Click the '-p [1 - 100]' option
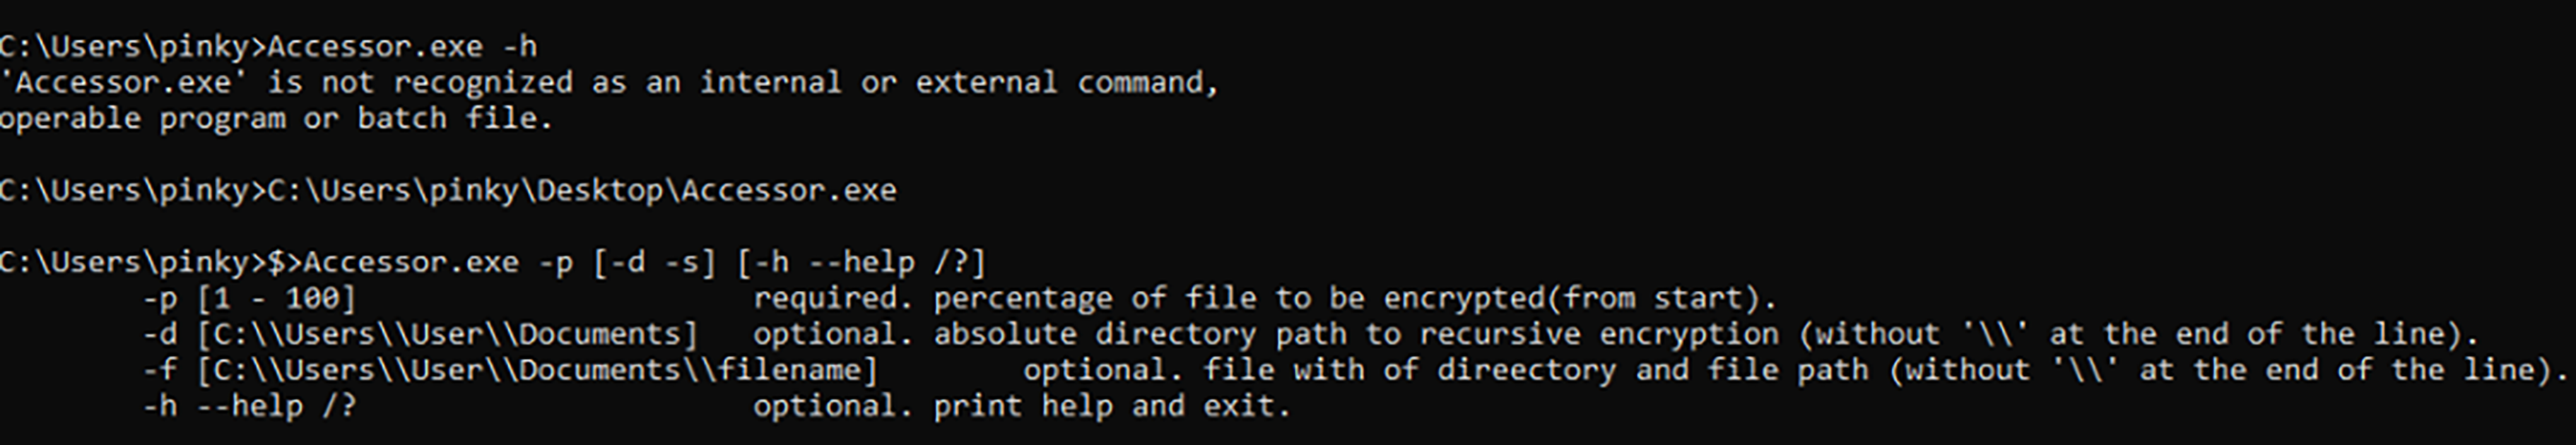This screenshot has width=2576, height=445. coord(249,299)
